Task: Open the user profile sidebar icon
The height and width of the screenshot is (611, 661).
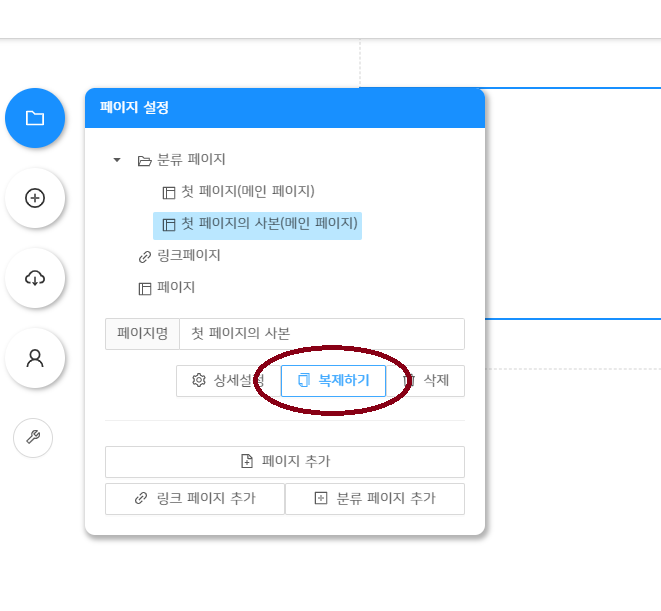Action: point(35,358)
